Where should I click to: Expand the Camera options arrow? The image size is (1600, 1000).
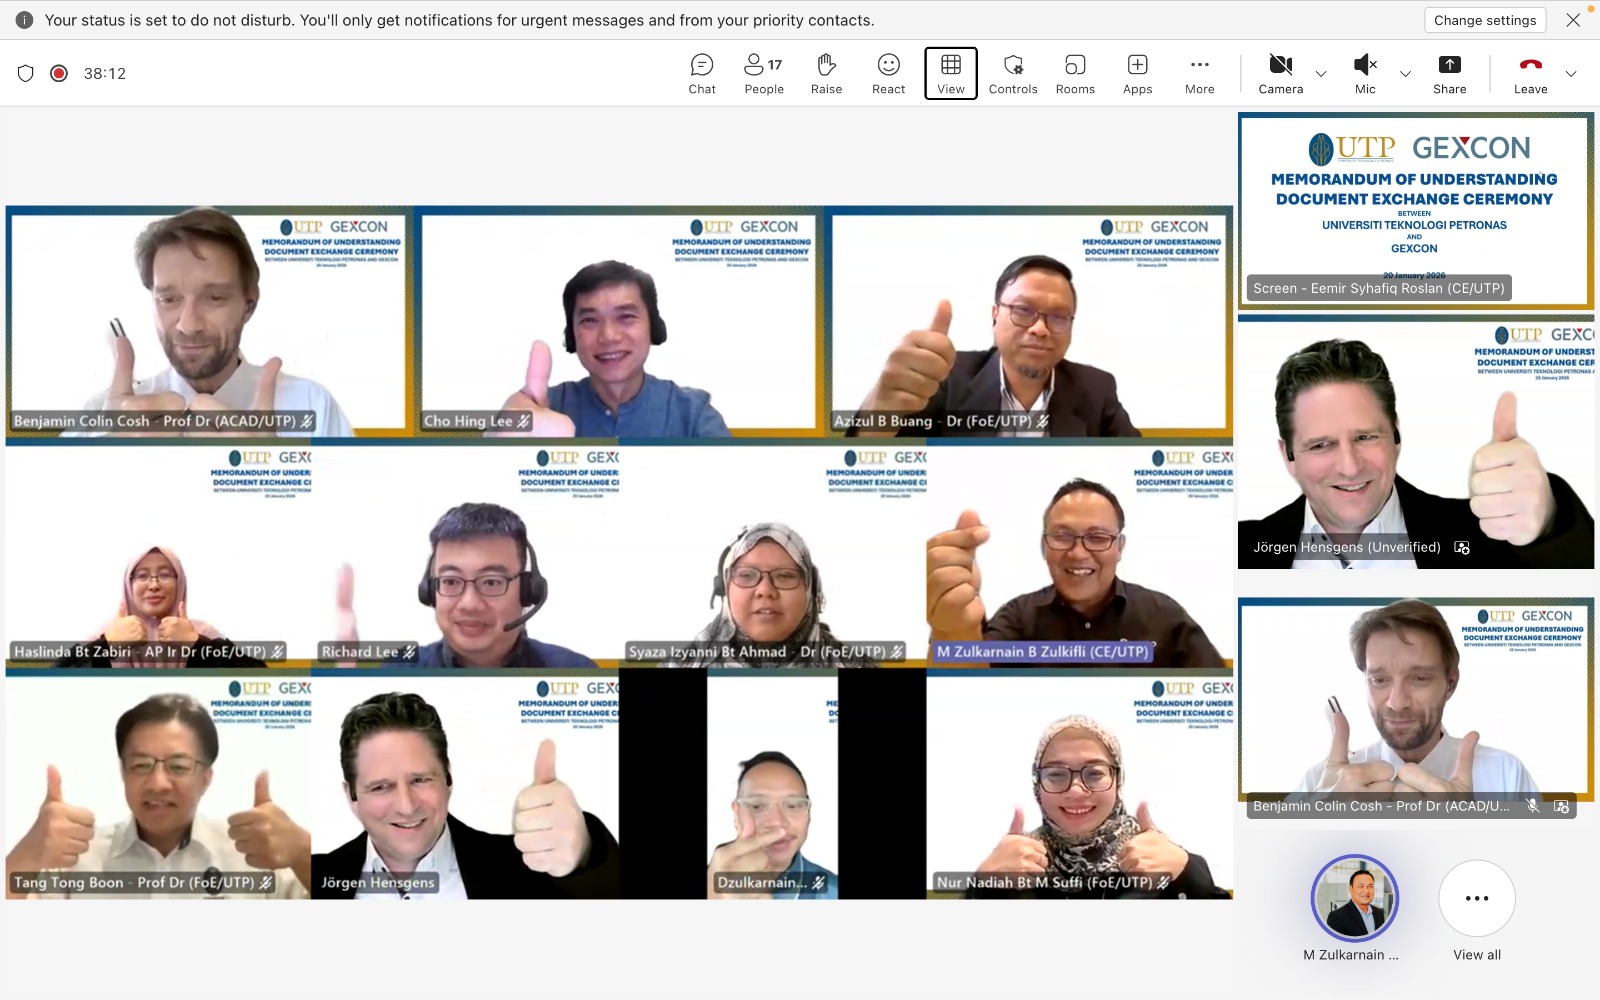[1321, 74]
